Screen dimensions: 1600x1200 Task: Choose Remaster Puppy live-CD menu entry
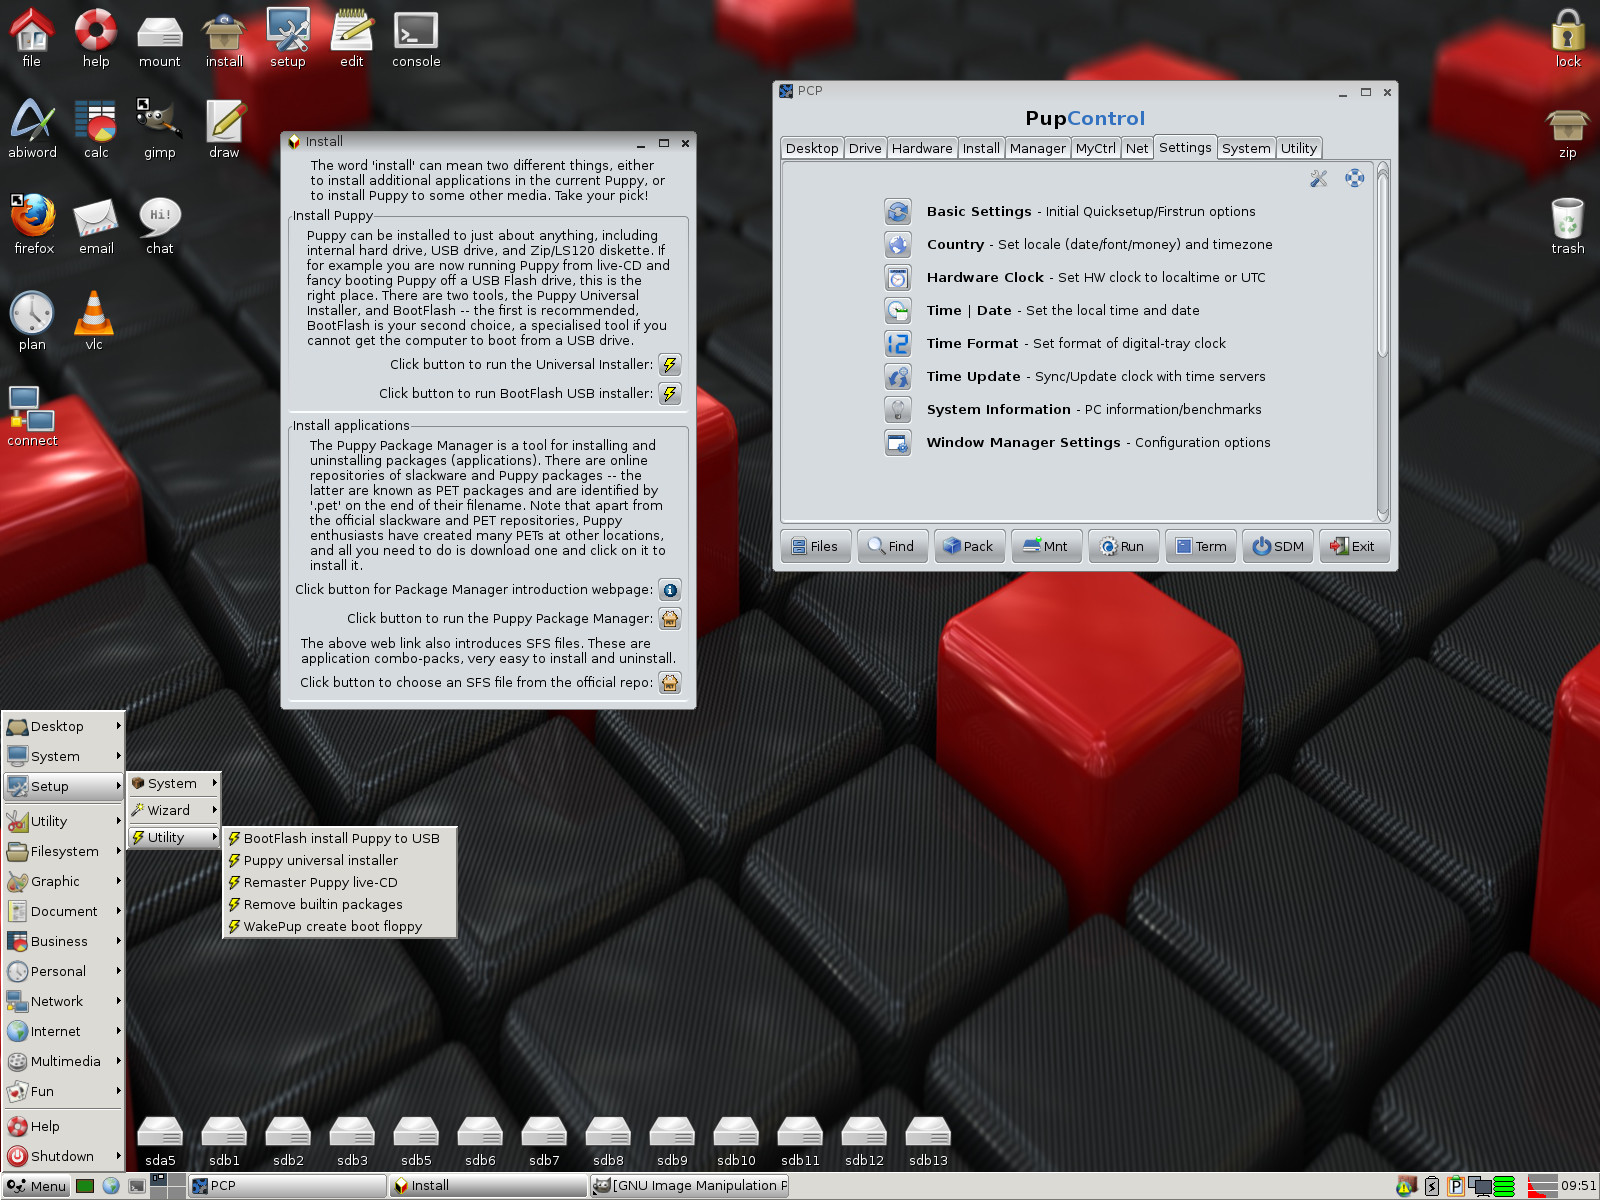(x=340, y=883)
